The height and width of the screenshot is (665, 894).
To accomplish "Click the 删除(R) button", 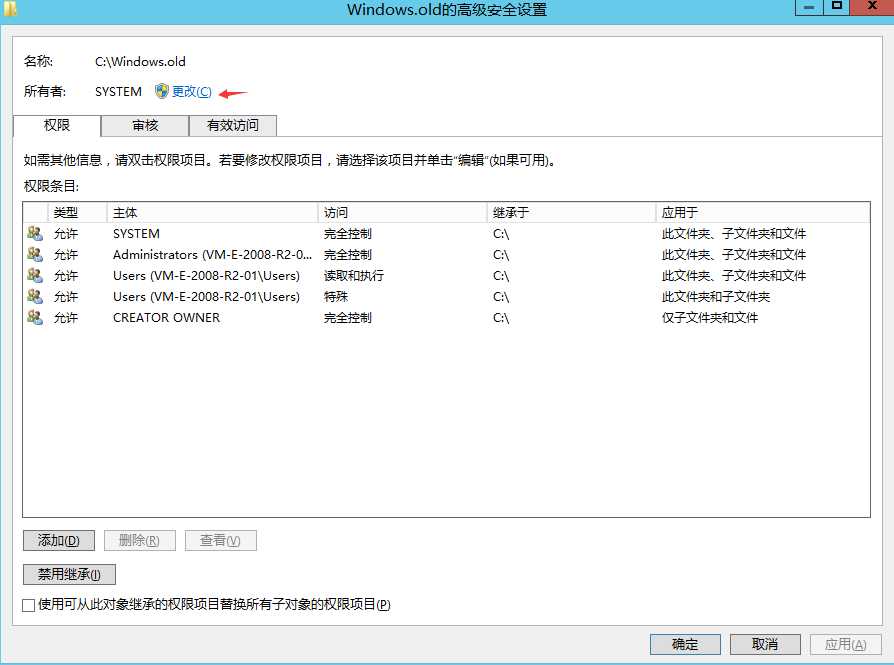I will (x=140, y=540).
